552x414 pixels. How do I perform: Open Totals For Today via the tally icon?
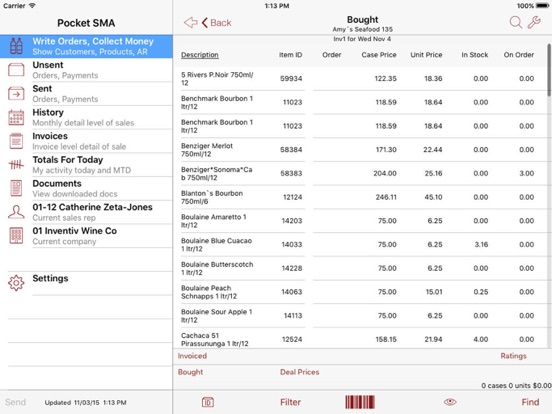coord(16,164)
